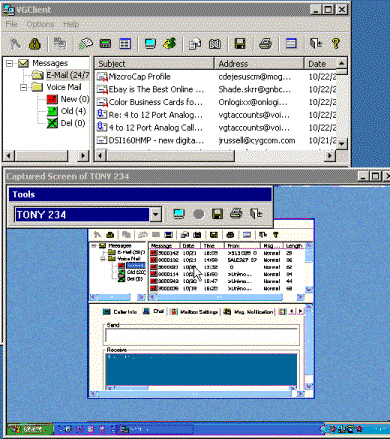The height and width of the screenshot is (439, 390).
Task: Click the floppy save icon in Tools panel
Action: [217, 214]
